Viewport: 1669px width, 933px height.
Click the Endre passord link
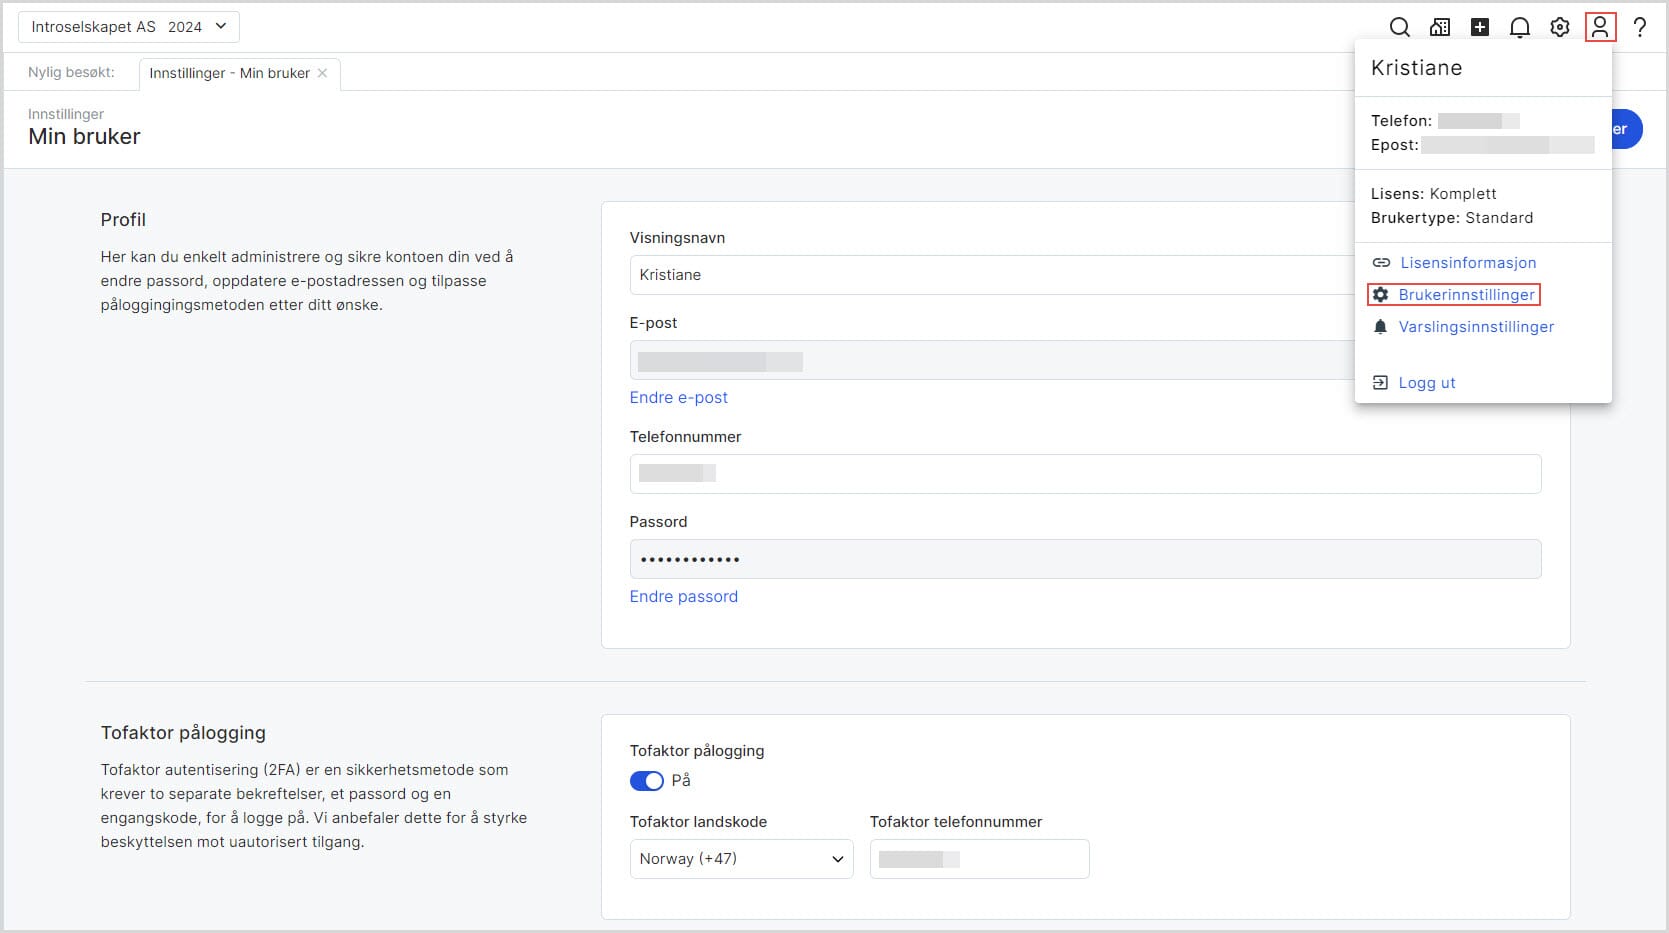tap(683, 597)
